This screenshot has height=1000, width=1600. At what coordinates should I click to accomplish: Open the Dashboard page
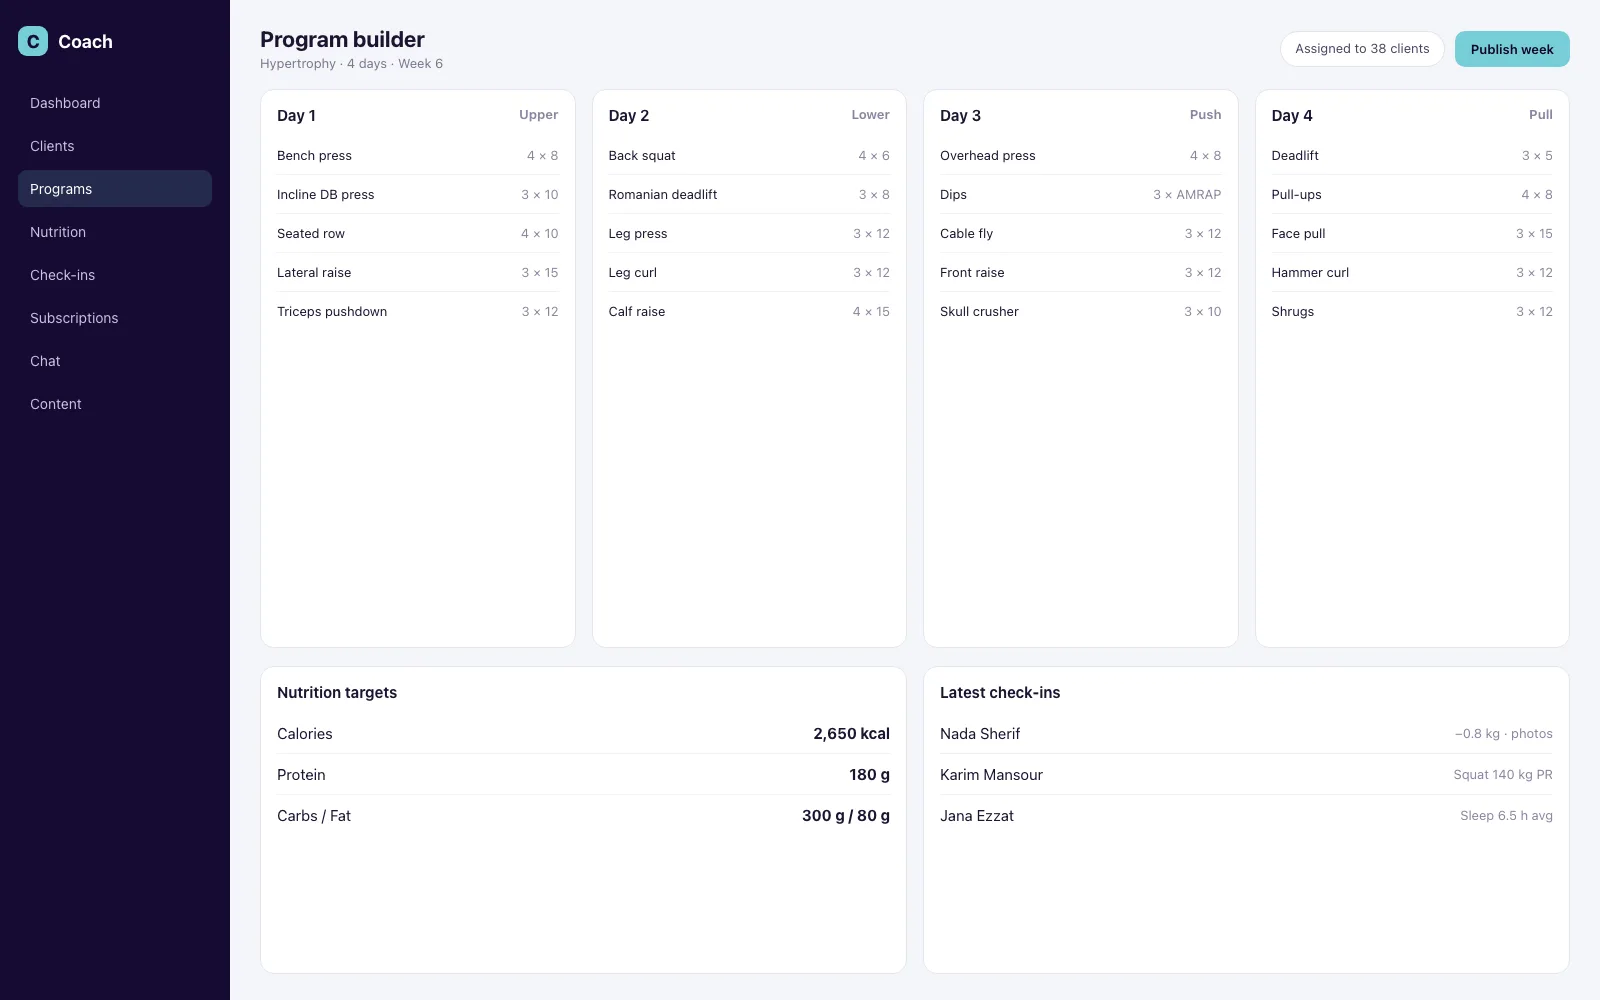click(115, 103)
